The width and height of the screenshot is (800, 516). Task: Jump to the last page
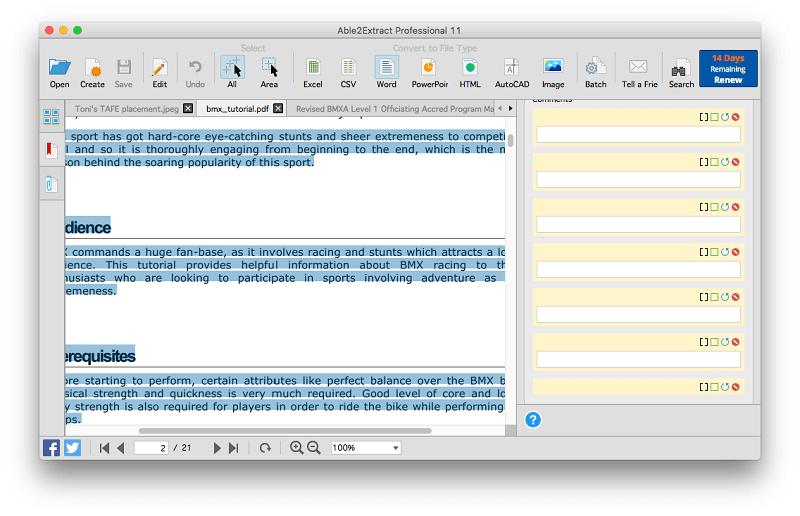pos(234,448)
